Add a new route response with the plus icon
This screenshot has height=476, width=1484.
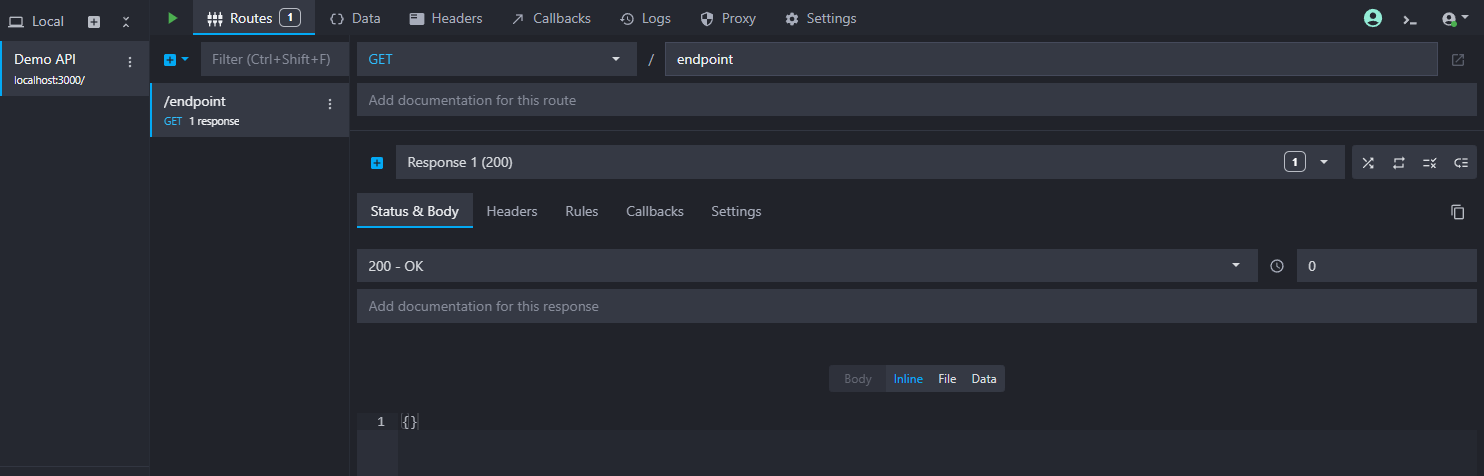[x=377, y=163]
